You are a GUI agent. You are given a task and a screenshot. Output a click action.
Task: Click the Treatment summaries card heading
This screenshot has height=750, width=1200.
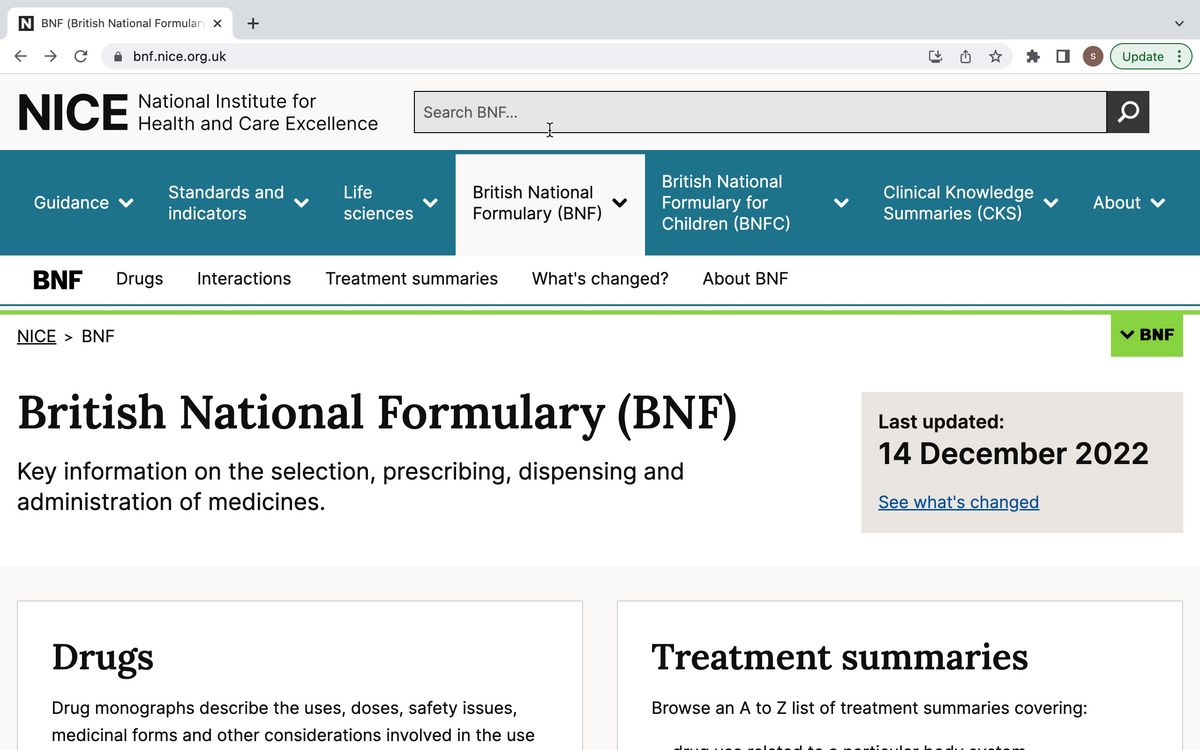[x=840, y=657]
